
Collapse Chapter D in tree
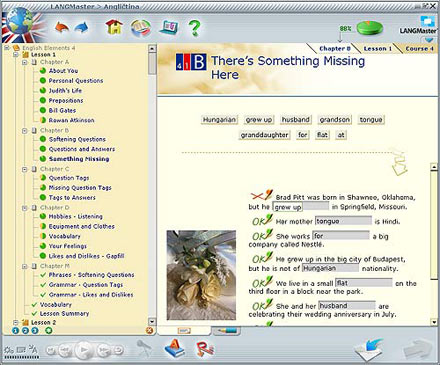point(24,208)
